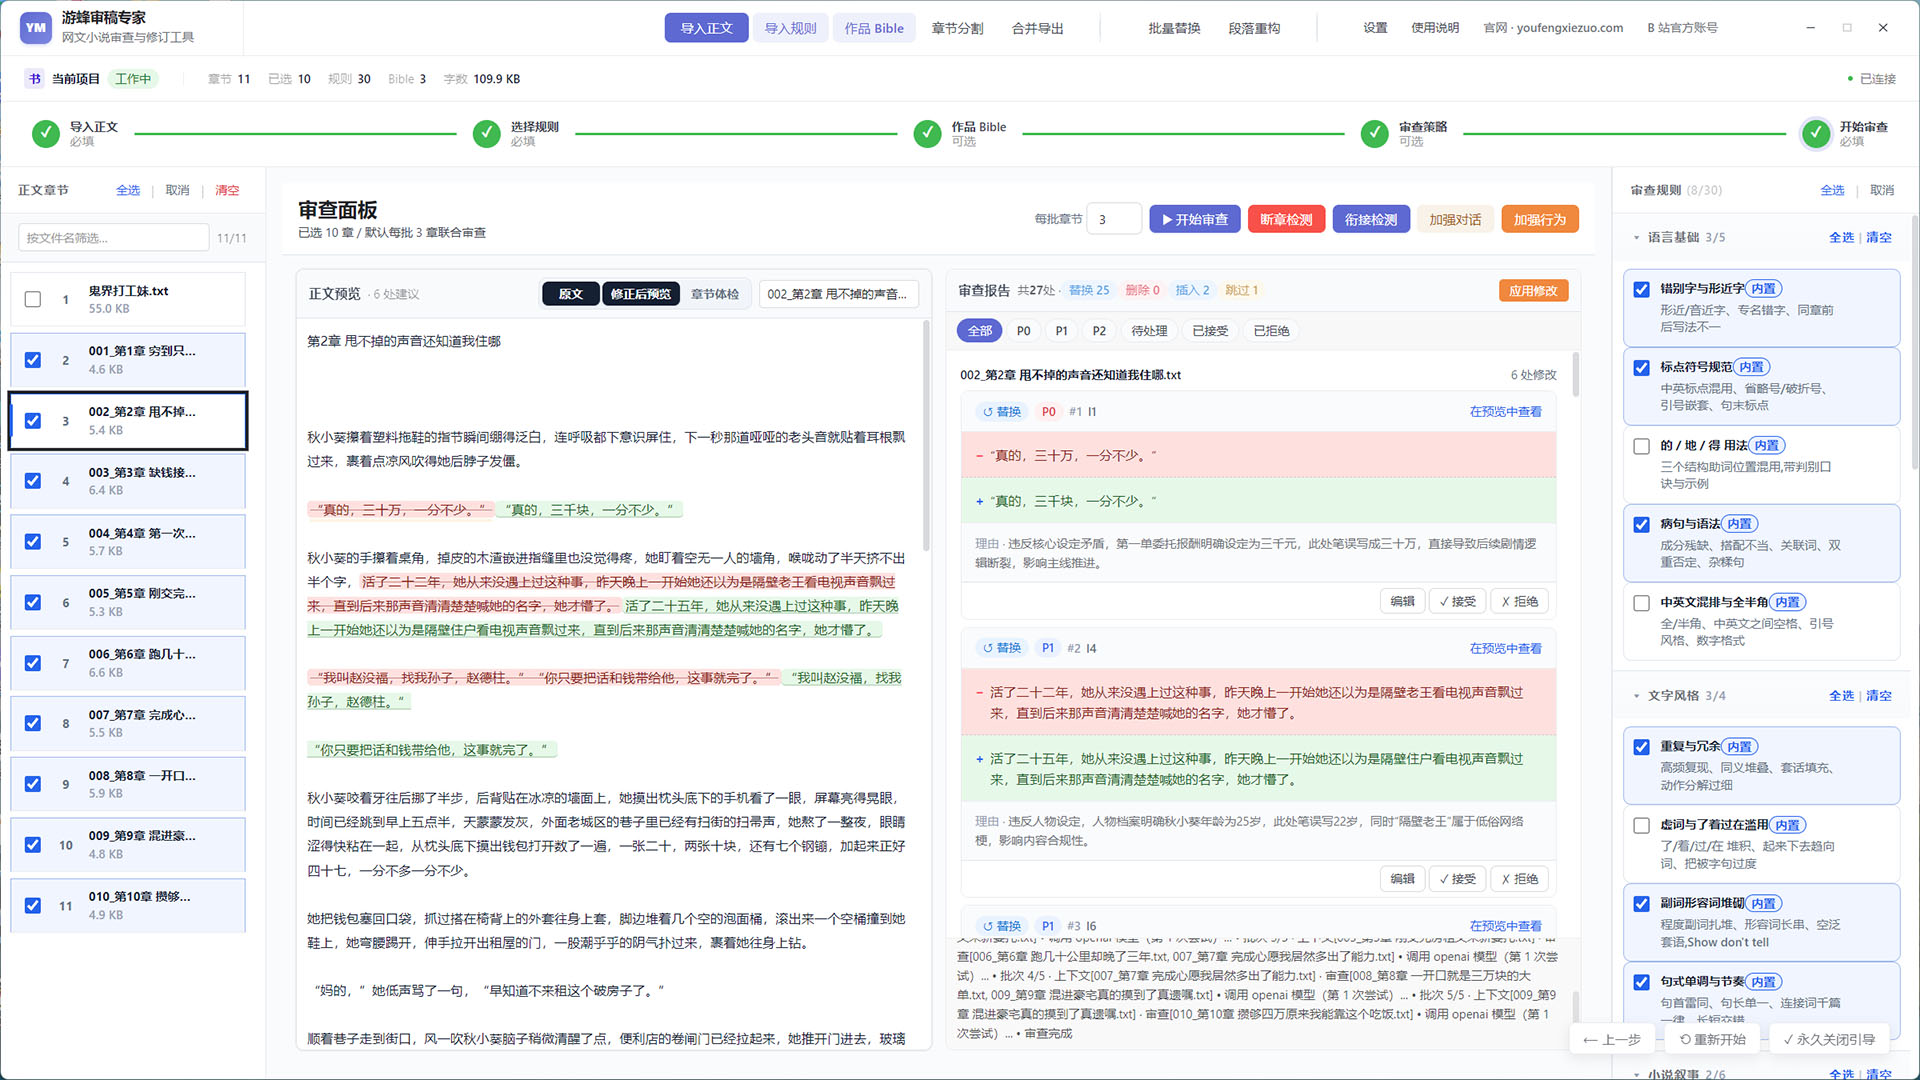View suggestion #1 在预览中查看
Viewport: 1920px width, 1080px height.
[1505, 412]
